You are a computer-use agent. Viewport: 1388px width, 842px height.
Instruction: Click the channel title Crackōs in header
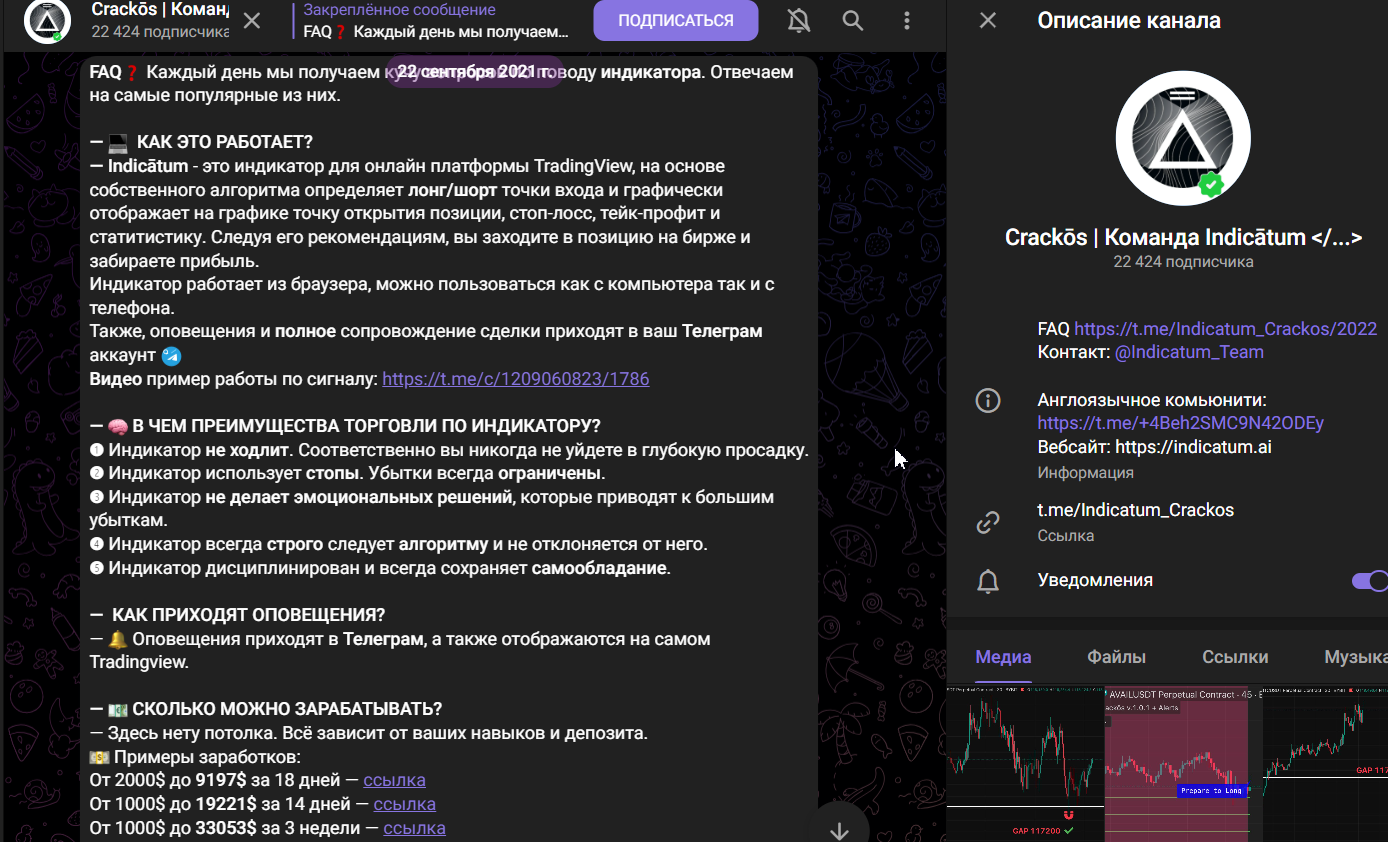click(x=160, y=10)
